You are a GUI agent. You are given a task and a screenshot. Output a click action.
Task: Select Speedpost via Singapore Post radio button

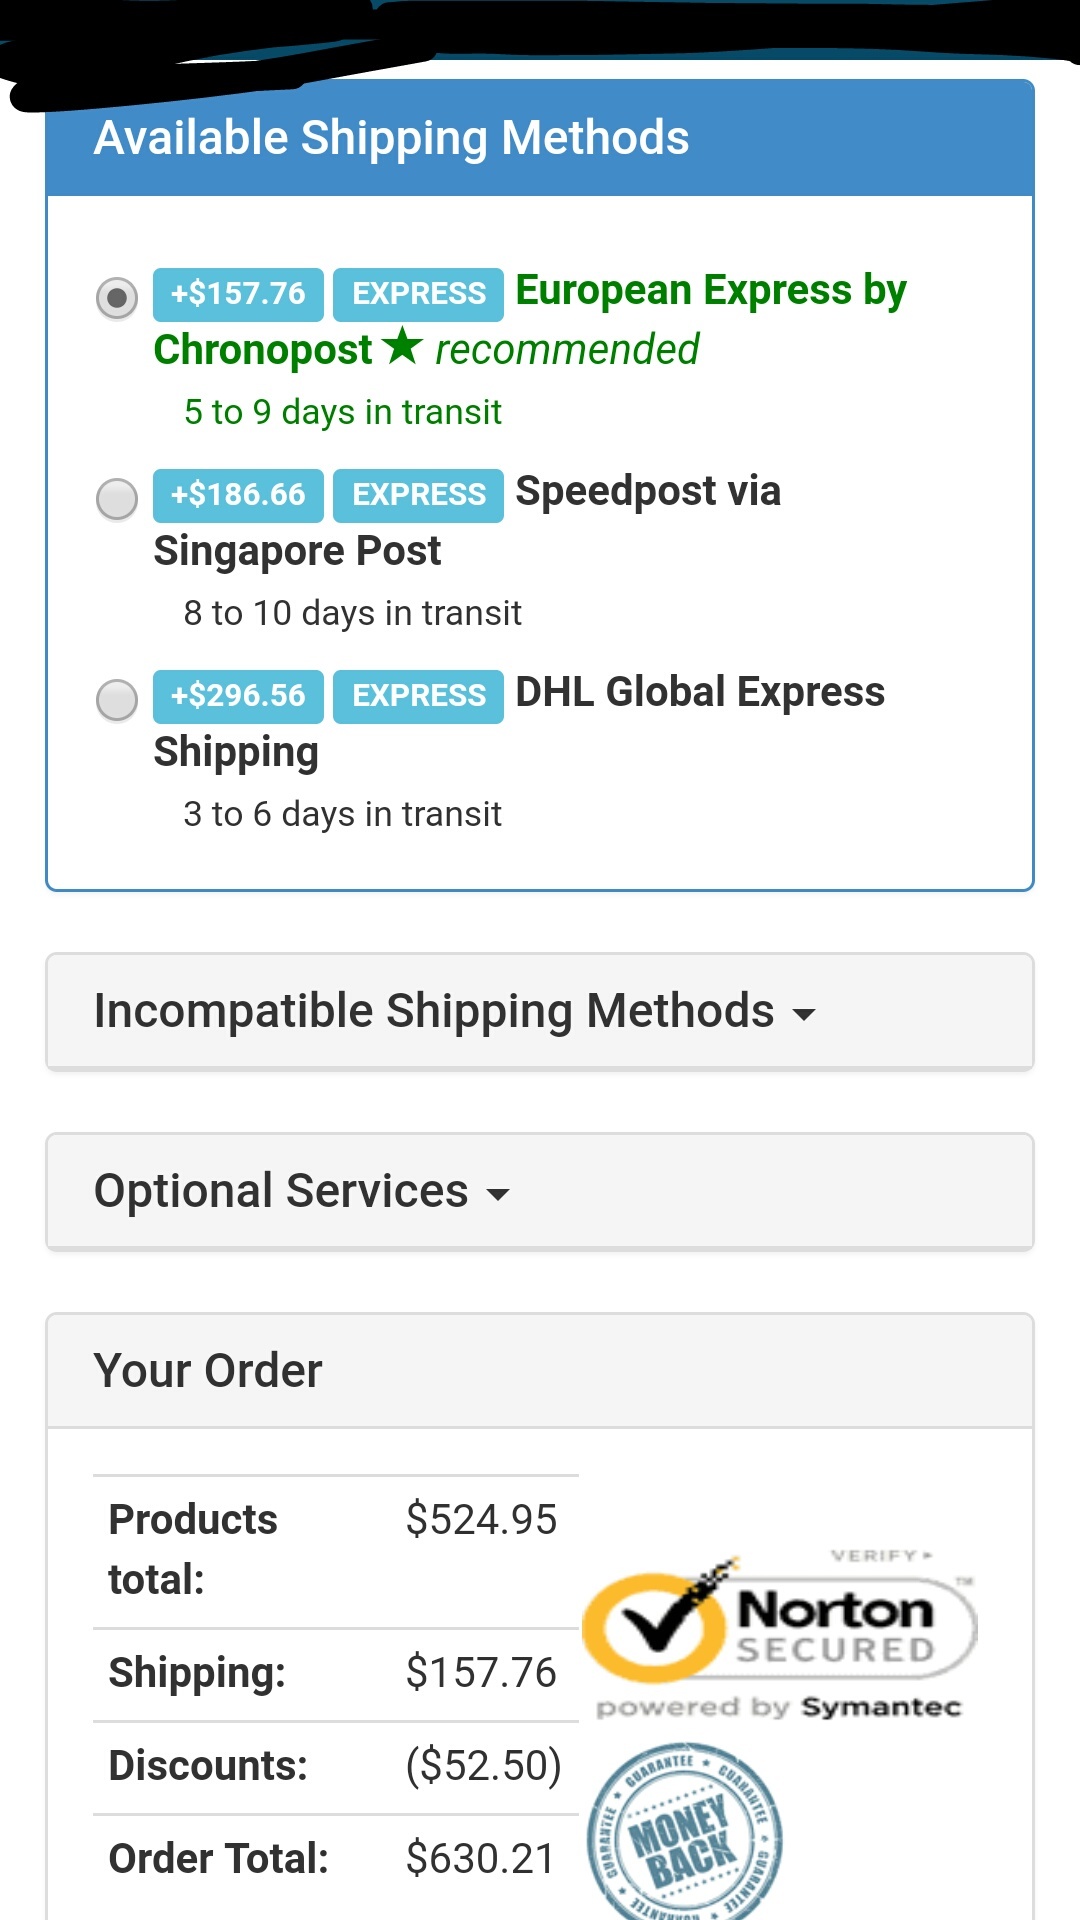tap(117, 498)
